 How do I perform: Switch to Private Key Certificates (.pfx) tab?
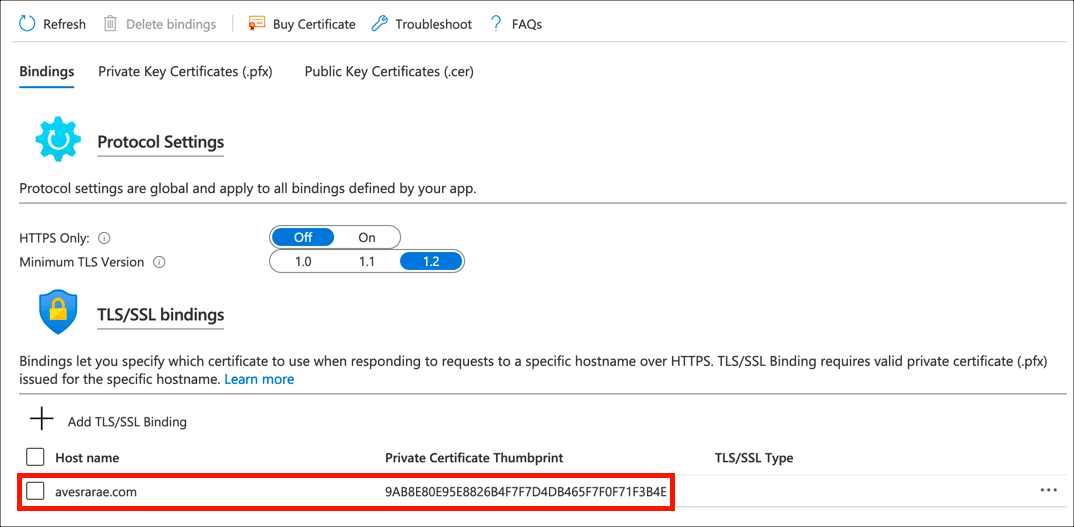point(185,72)
